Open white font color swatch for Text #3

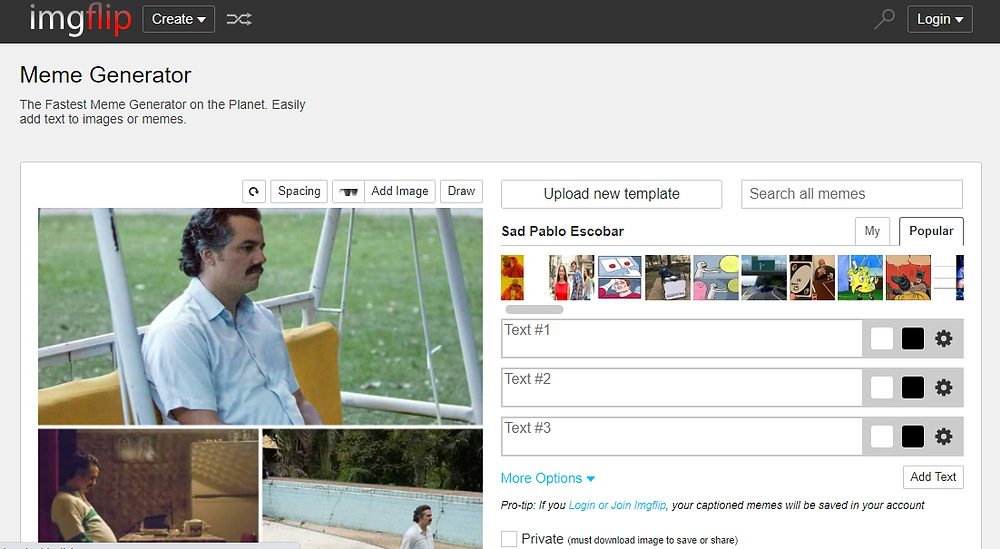(881, 437)
